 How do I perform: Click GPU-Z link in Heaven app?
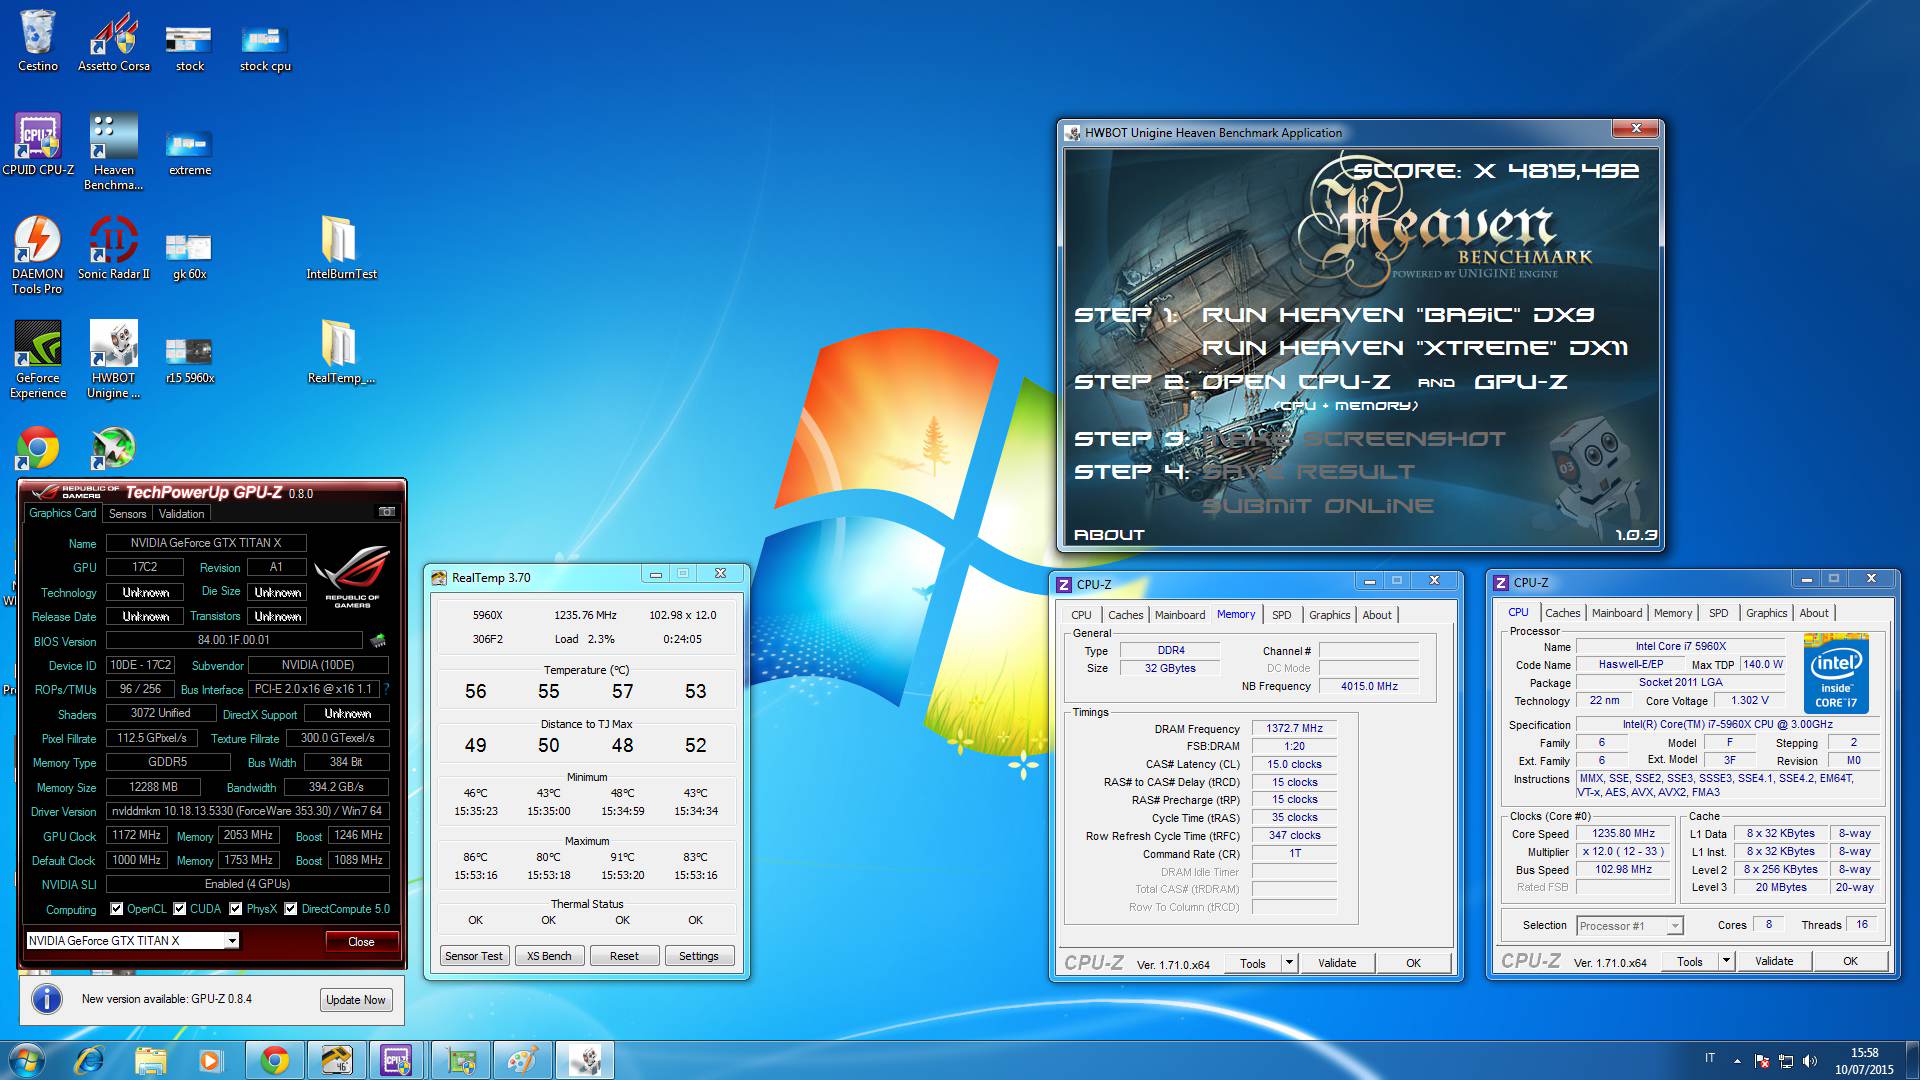coord(1521,382)
